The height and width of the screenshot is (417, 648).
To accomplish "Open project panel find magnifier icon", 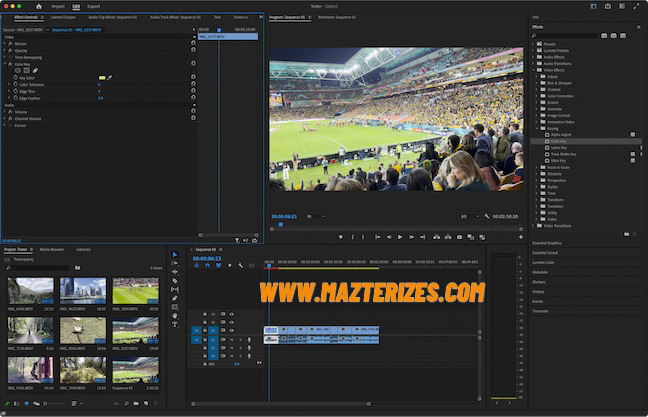I will pos(126,403).
